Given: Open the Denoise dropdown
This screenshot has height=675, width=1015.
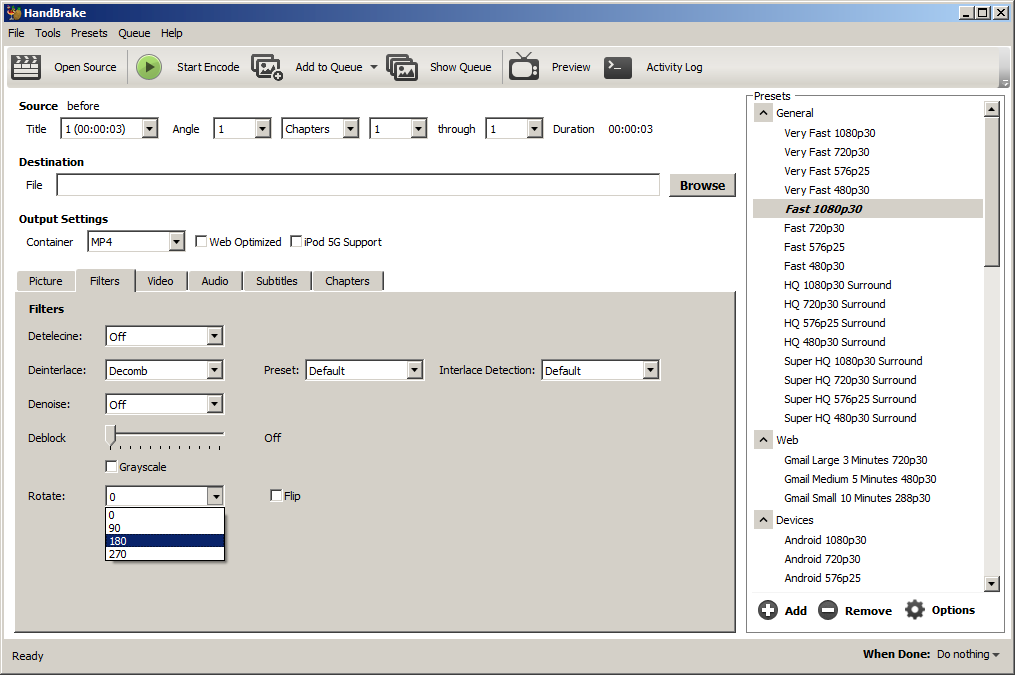Looking at the screenshot, I should (x=215, y=404).
